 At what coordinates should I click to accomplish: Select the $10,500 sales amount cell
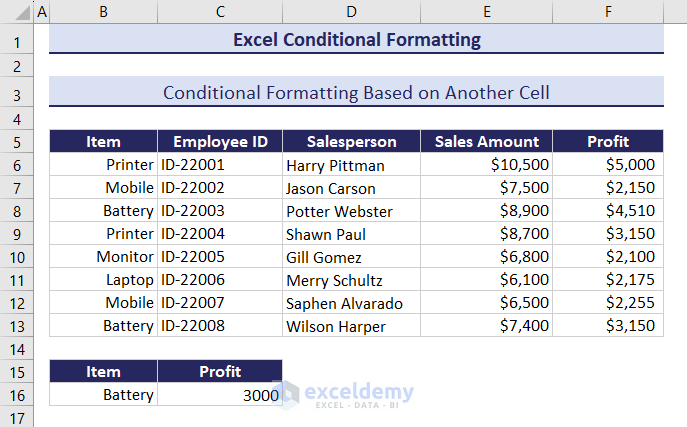pos(486,165)
